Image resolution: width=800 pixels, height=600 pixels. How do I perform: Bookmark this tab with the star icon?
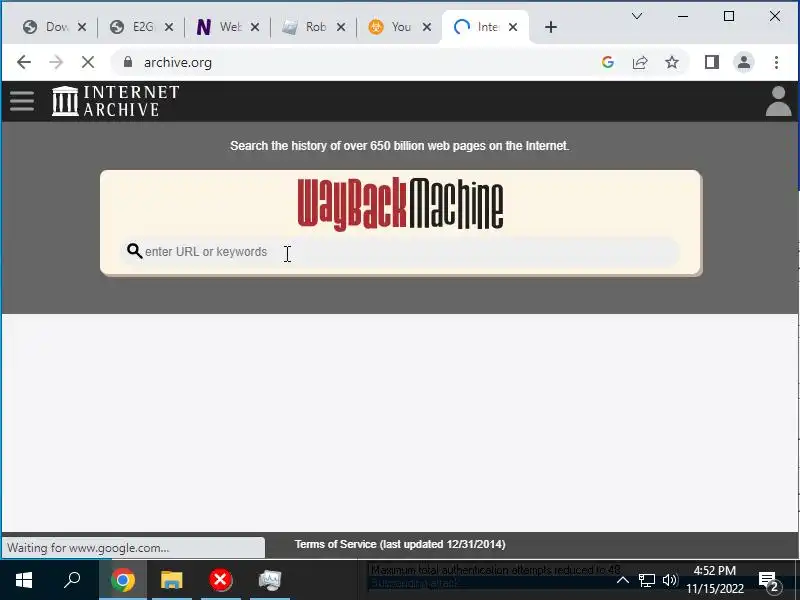point(672,62)
